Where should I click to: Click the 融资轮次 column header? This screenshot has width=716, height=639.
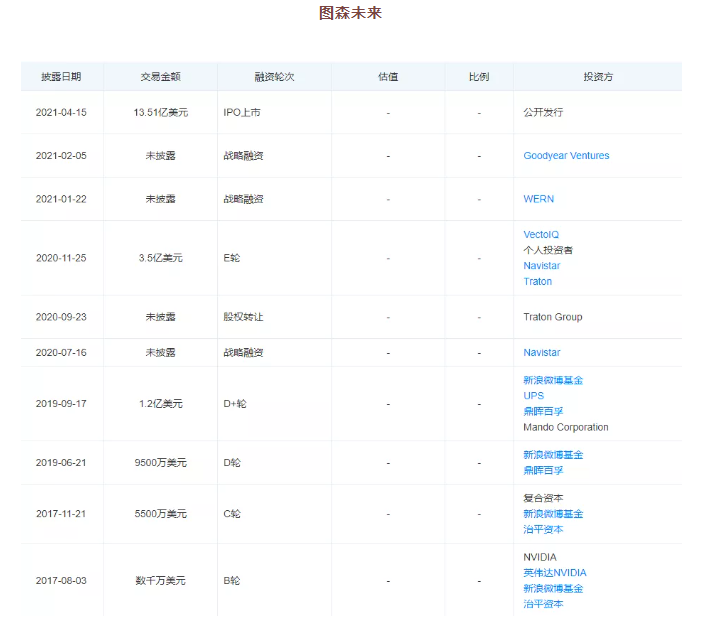coord(274,77)
